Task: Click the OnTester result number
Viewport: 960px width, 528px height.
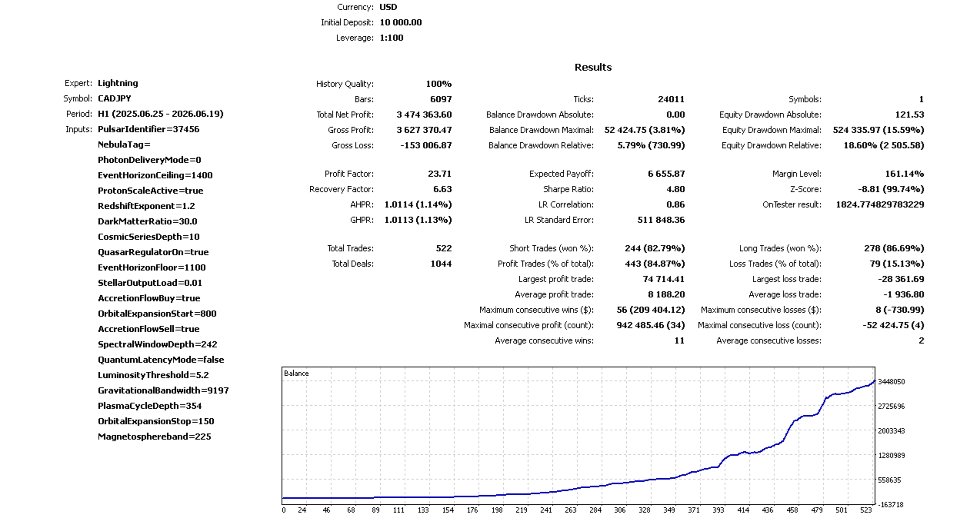Action: (x=880, y=205)
